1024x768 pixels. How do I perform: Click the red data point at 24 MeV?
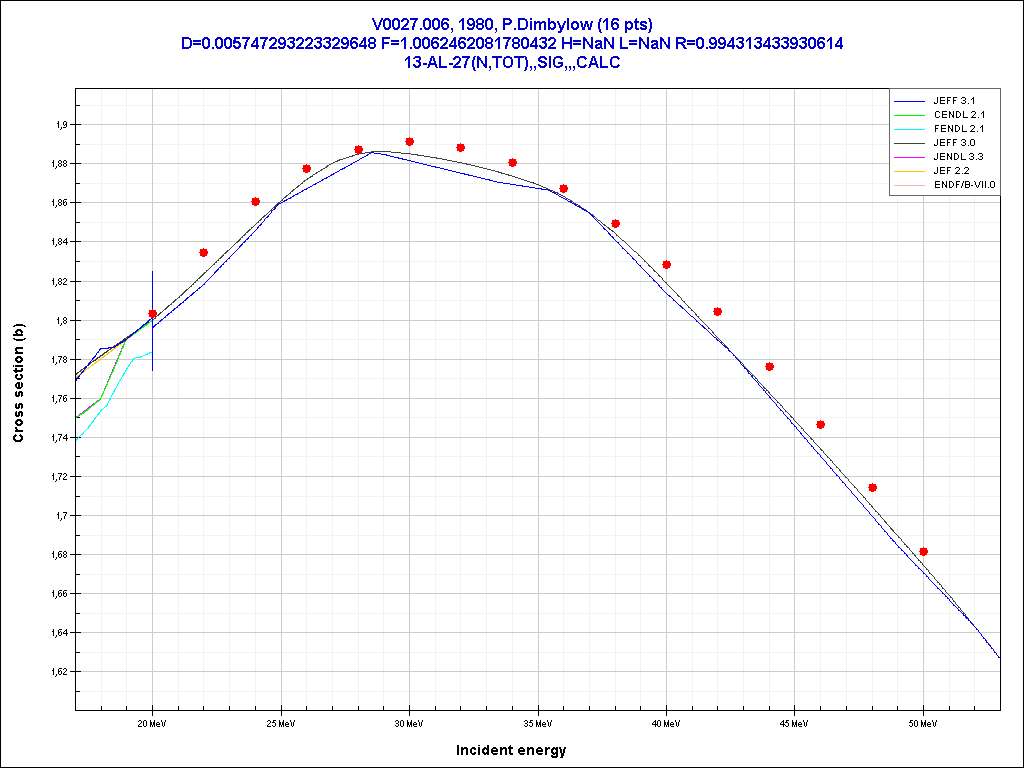point(255,202)
